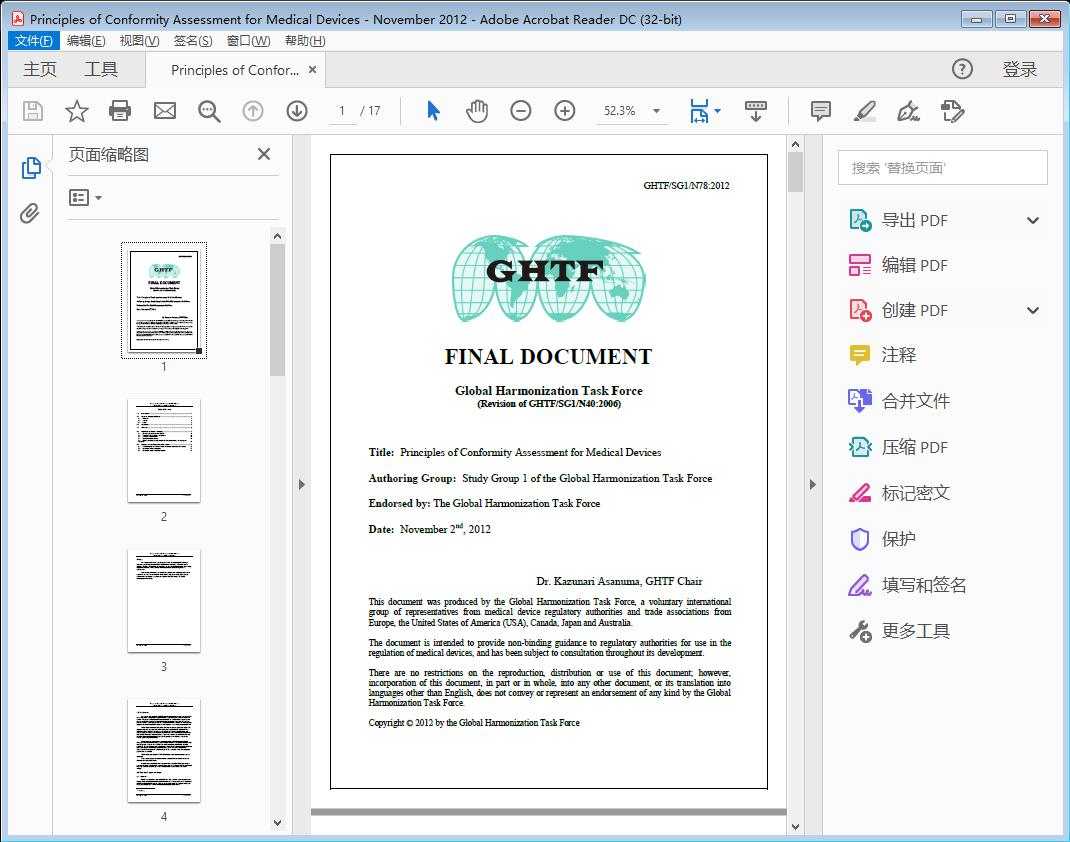
Task: Open Page Thumbnails panel icon
Action: (x=31, y=168)
